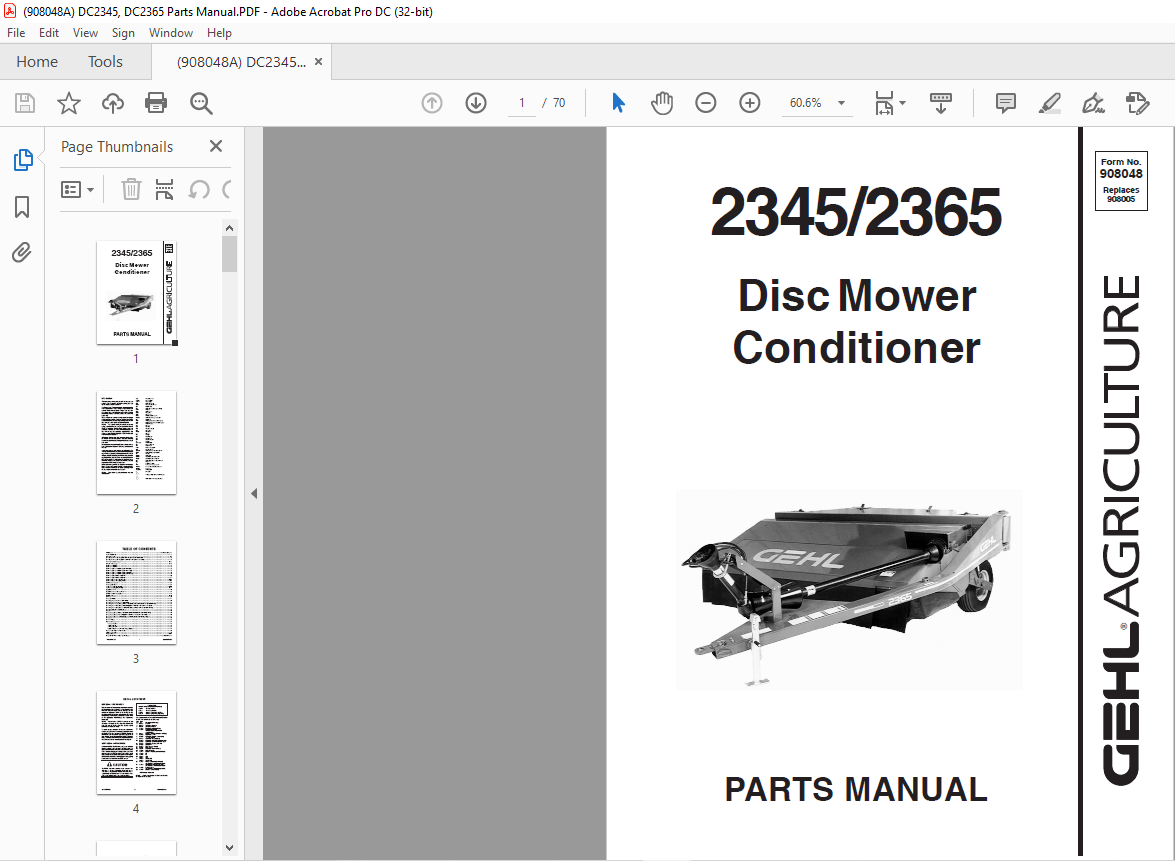
Task: Print the document
Action: [x=156, y=103]
